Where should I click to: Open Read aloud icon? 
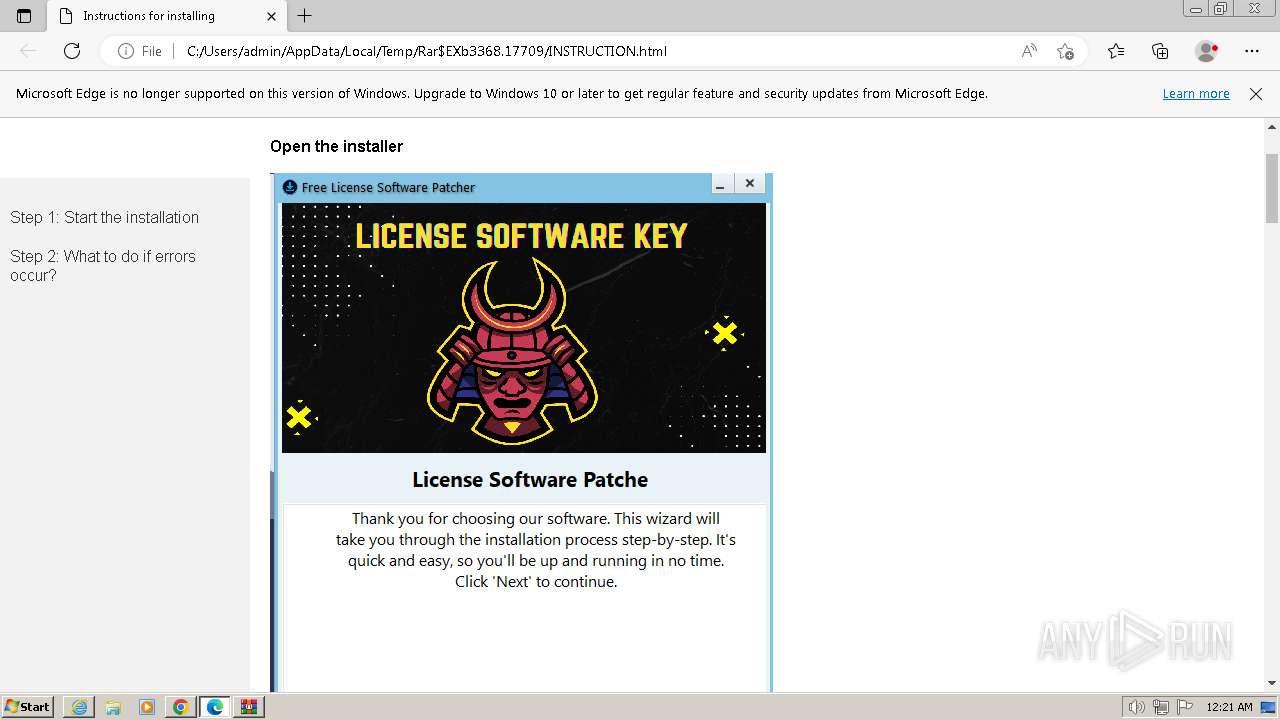(1029, 51)
